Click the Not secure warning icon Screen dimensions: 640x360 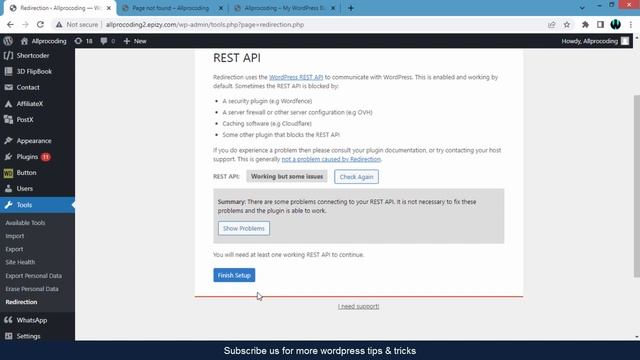(x=59, y=24)
